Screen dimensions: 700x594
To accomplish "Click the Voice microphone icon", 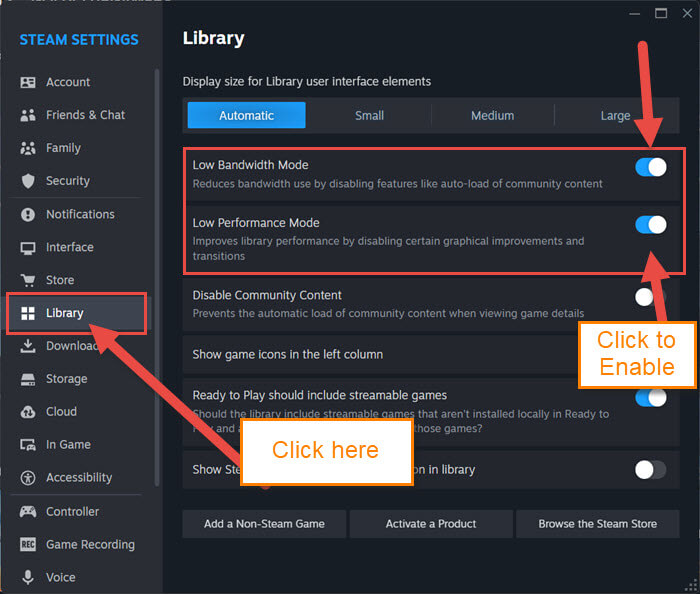I will 28,577.
